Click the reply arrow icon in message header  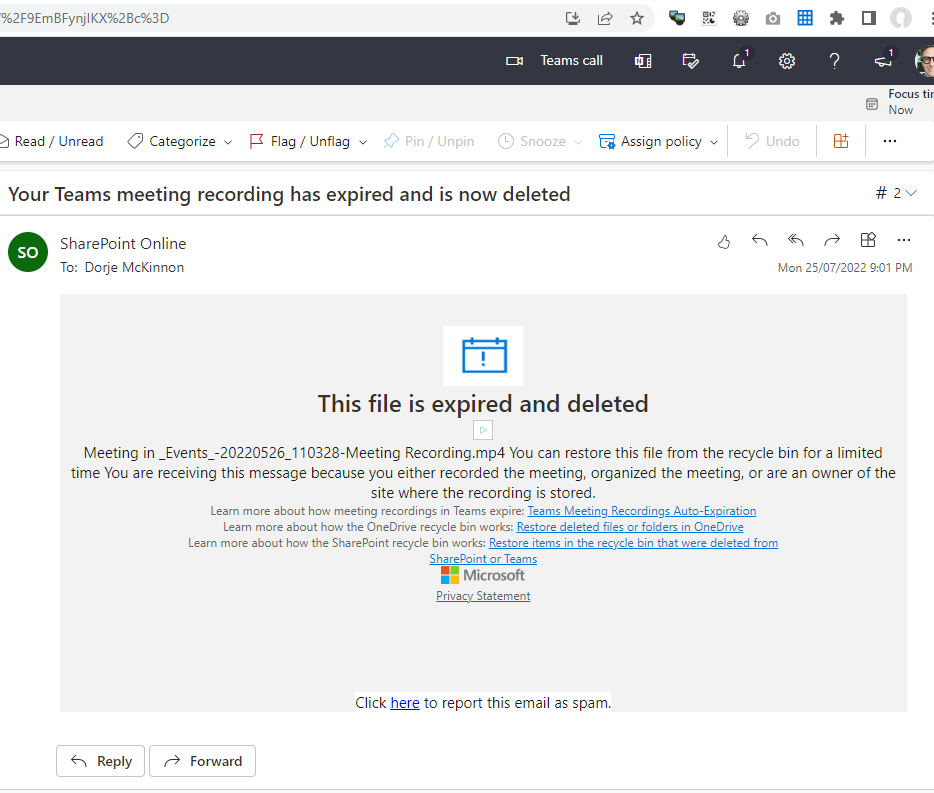(759, 240)
